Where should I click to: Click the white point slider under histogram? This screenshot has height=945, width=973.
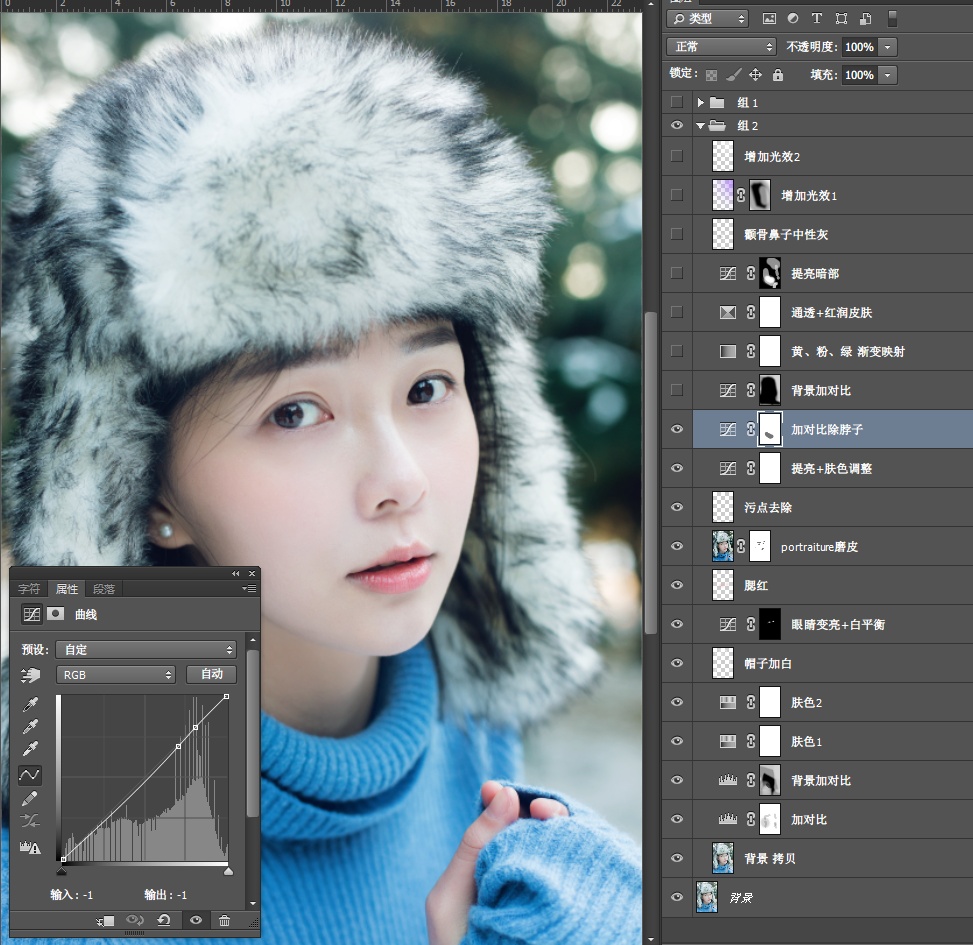tap(228, 871)
